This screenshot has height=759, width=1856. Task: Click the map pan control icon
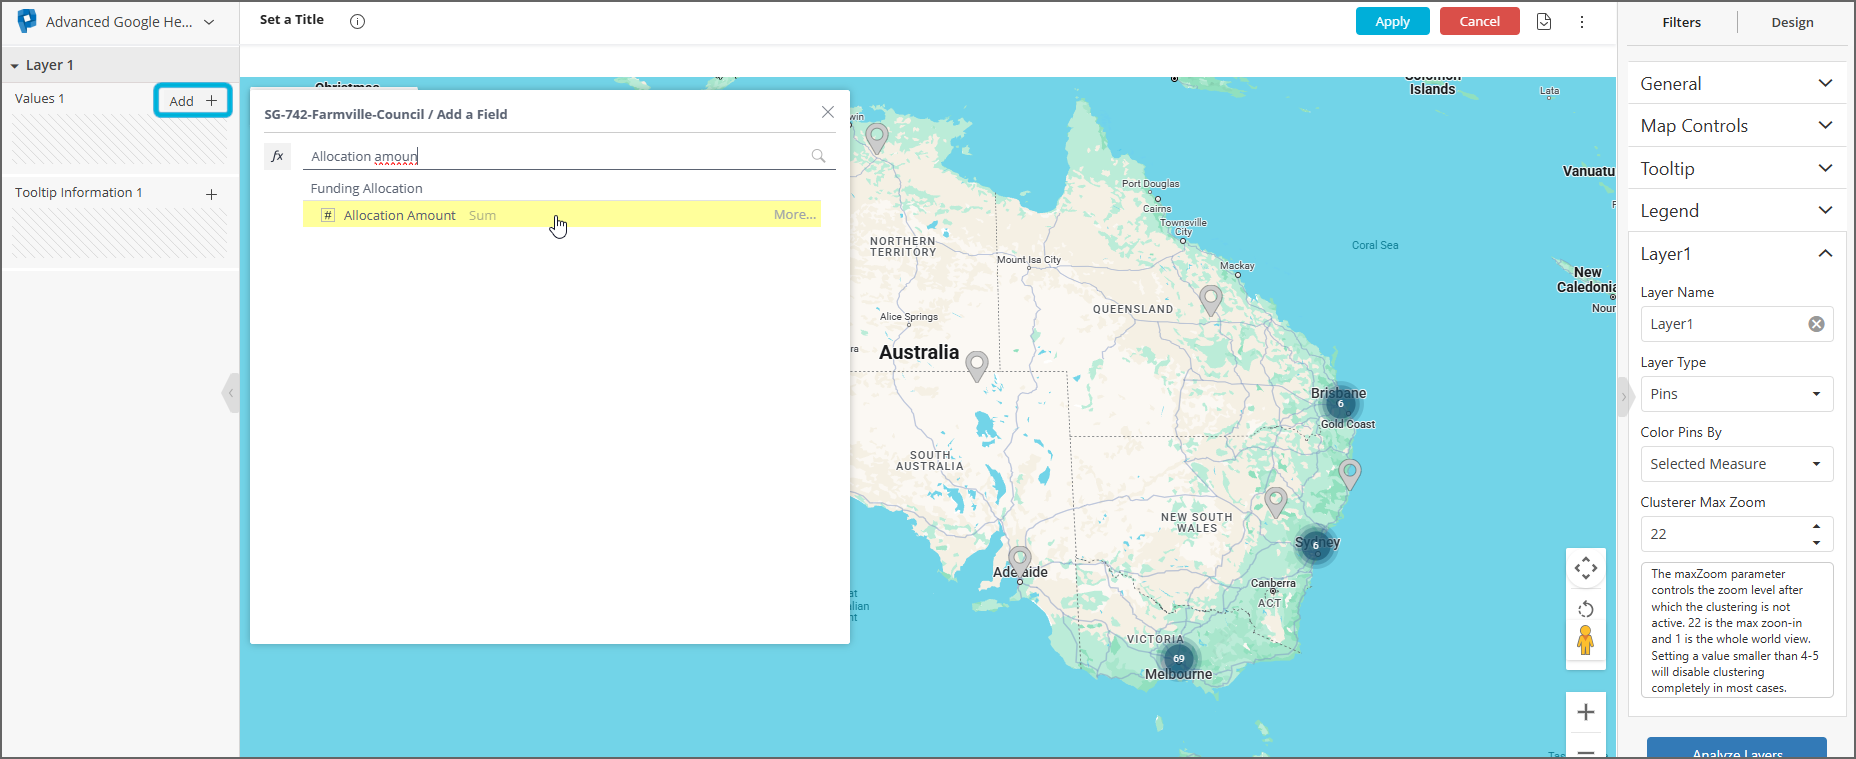(x=1585, y=569)
